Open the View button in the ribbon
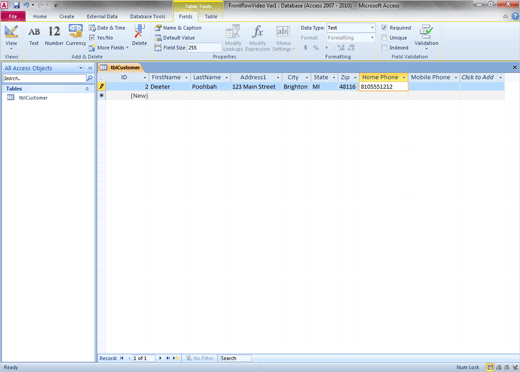 [11, 36]
